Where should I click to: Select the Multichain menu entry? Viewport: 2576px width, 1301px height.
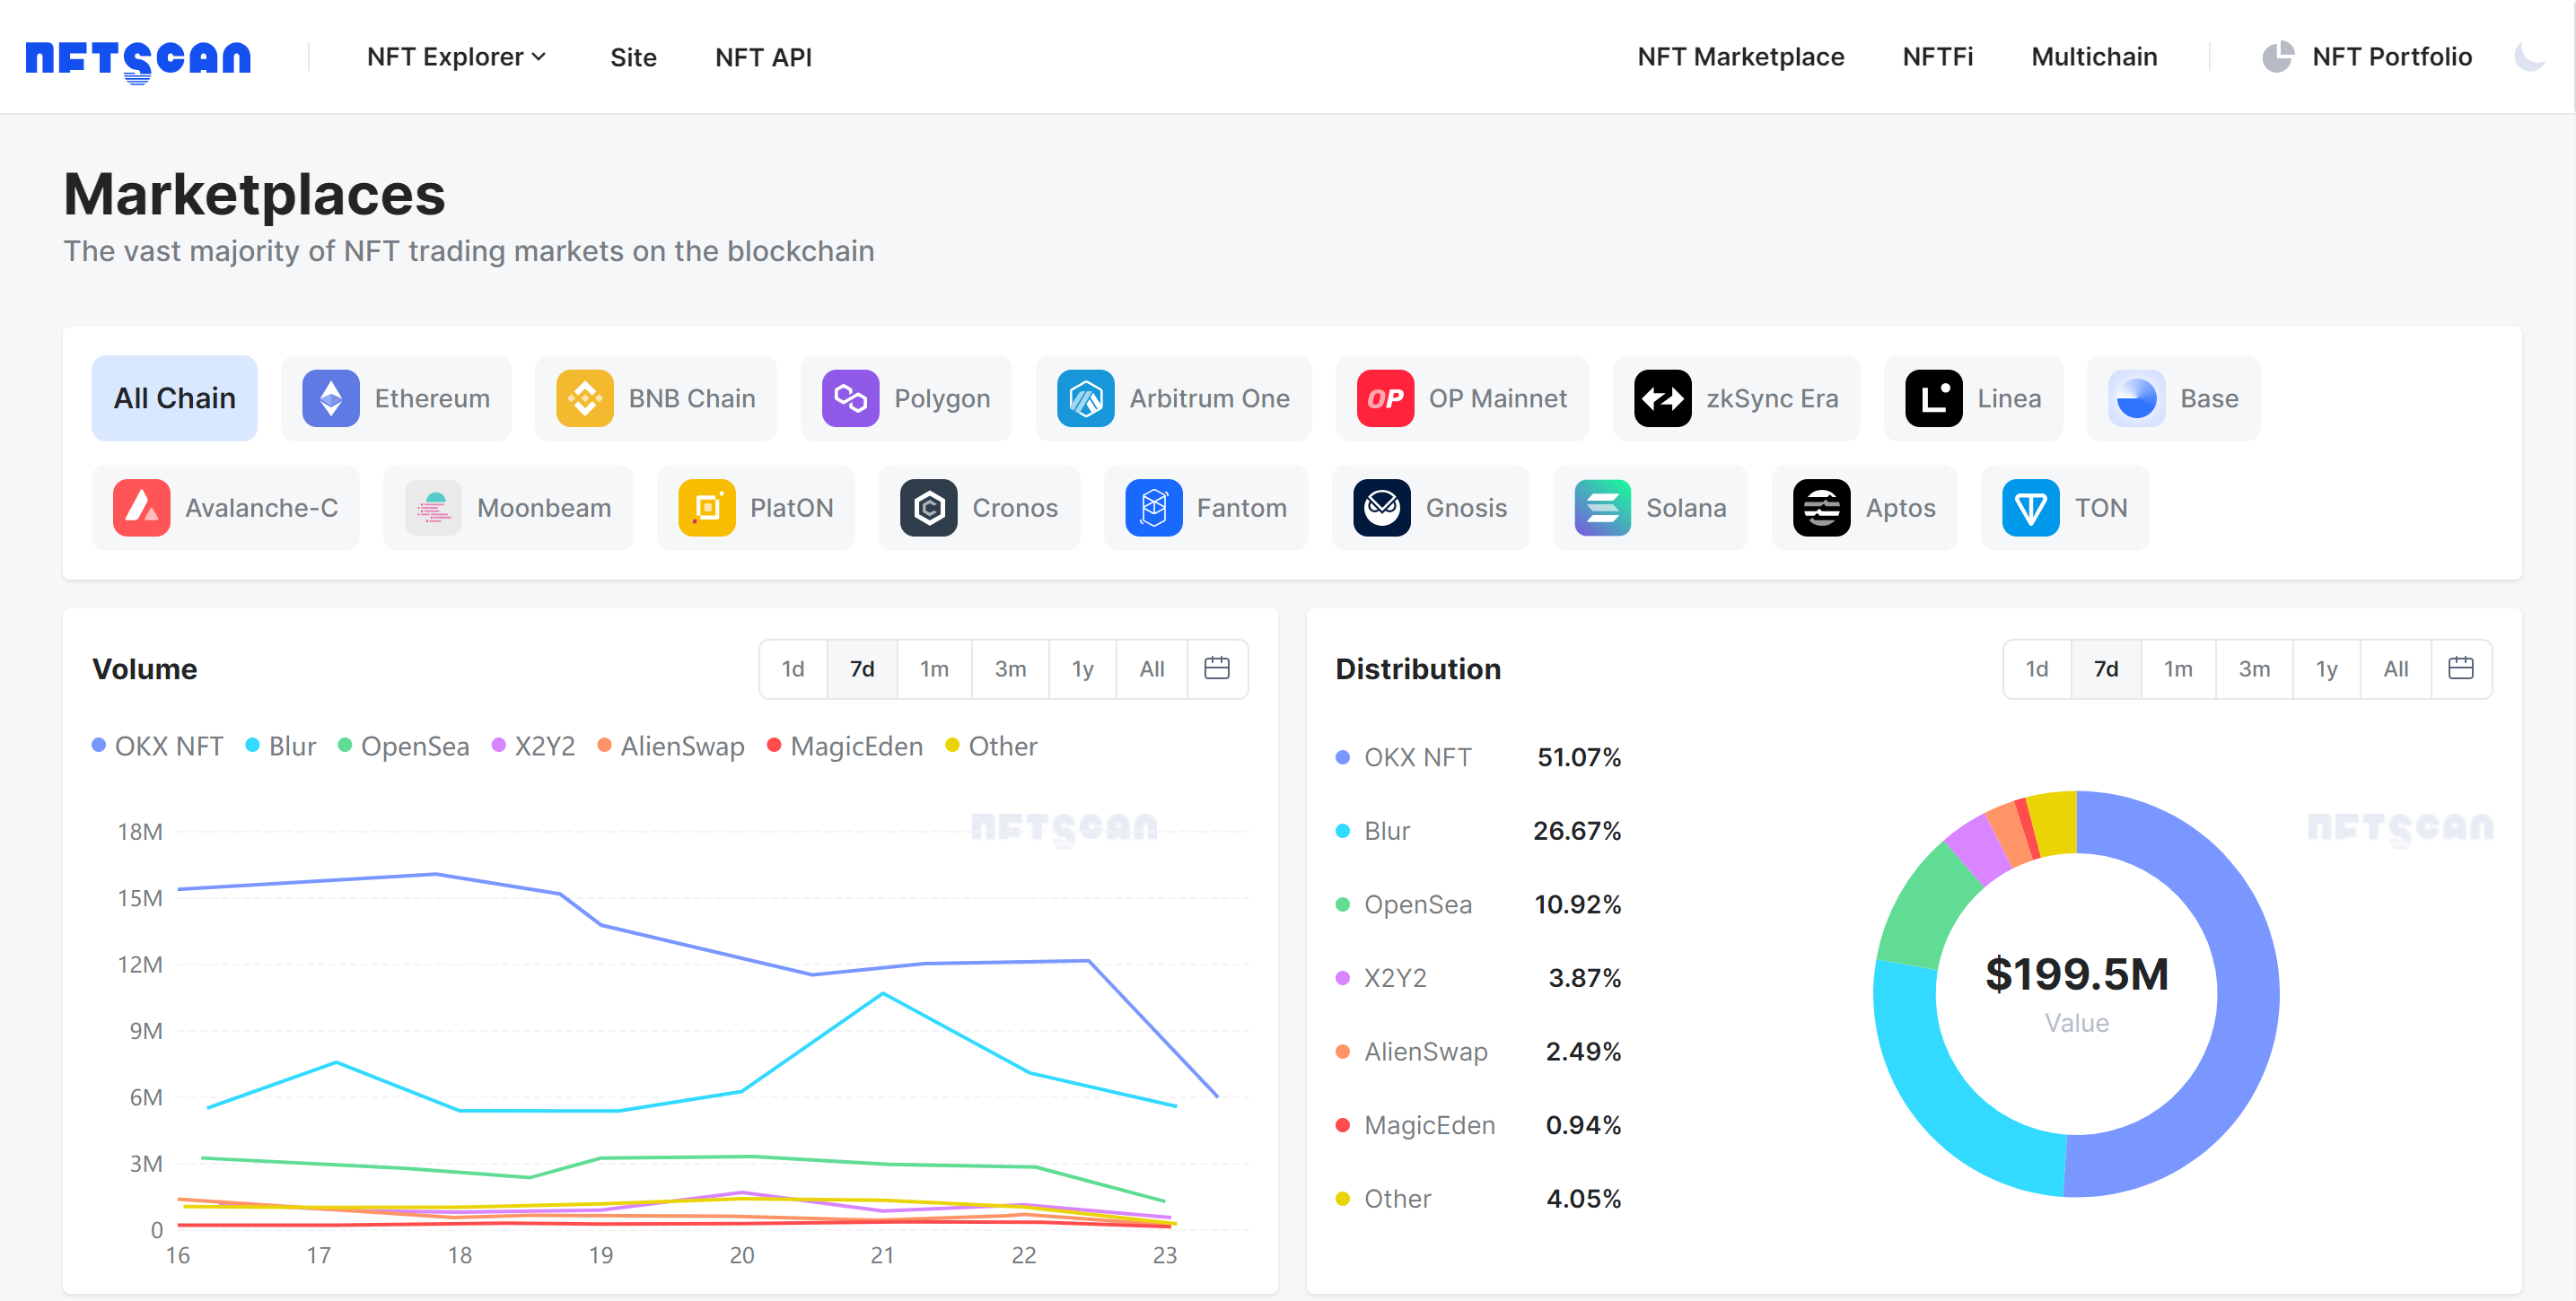(2094, 57)
